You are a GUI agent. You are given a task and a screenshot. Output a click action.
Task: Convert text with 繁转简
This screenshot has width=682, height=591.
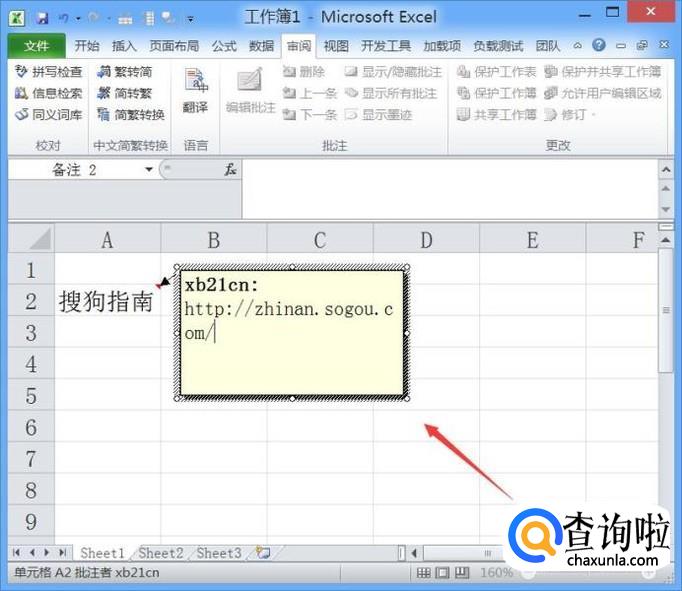point(124,71)
